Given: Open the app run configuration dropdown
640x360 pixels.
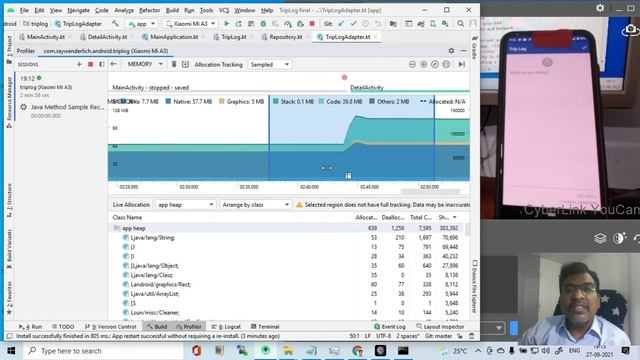Looking at the screenshot, I should 142,24.
